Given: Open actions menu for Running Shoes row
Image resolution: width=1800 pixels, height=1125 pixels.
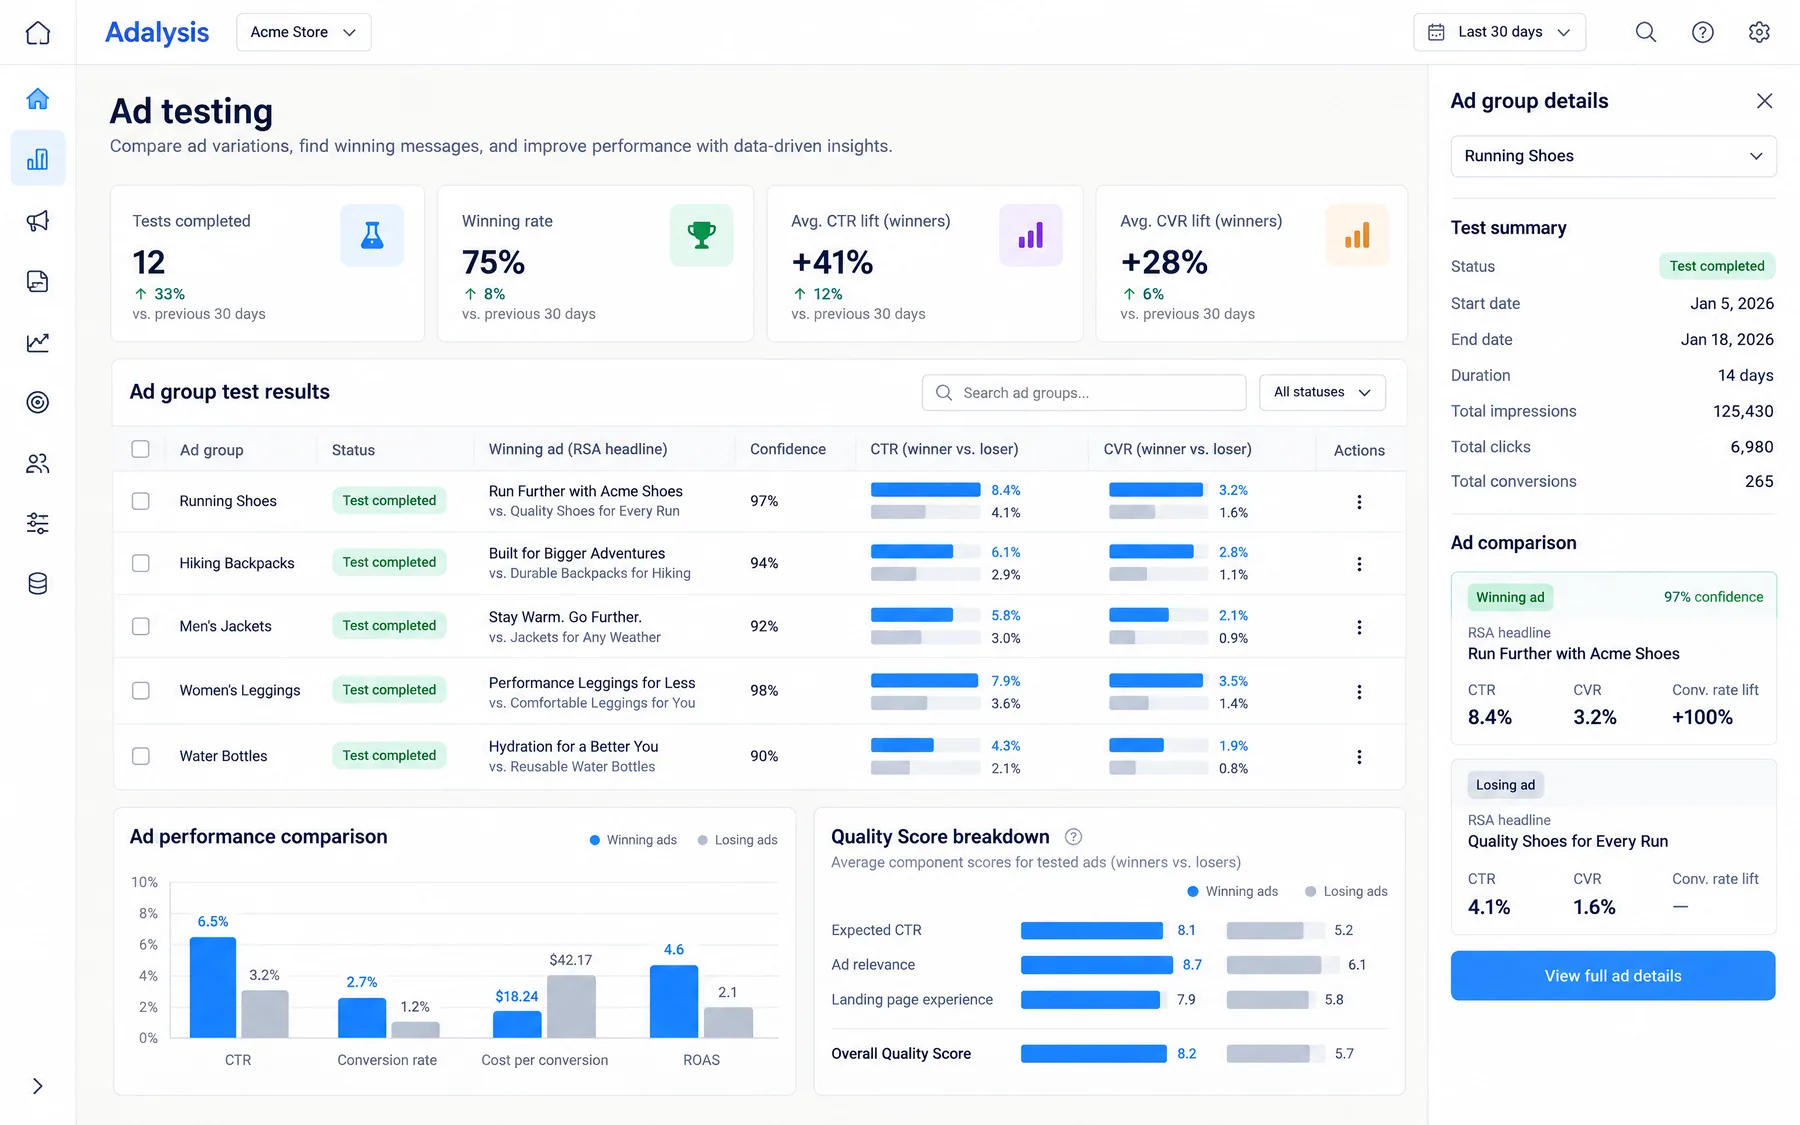Looking at the screenshot, I should pos(1359,502).
